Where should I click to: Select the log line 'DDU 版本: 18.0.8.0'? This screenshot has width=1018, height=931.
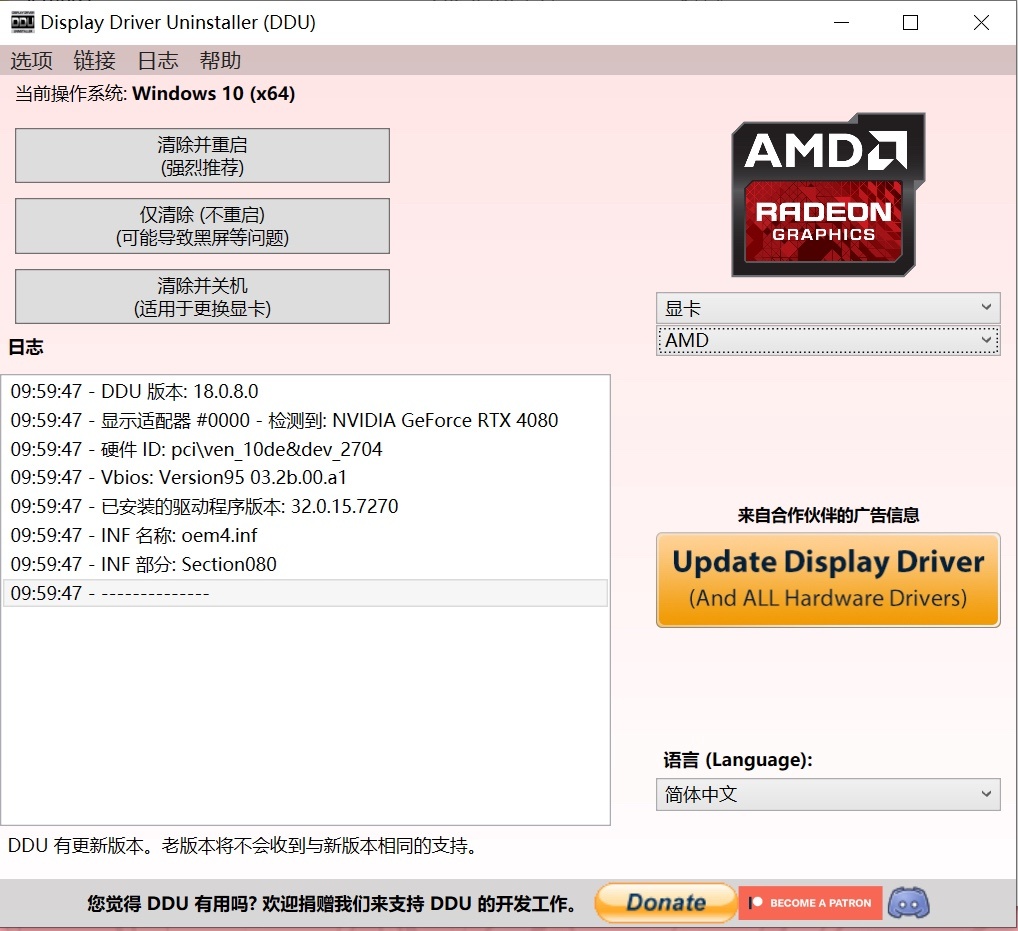point(305,391)
